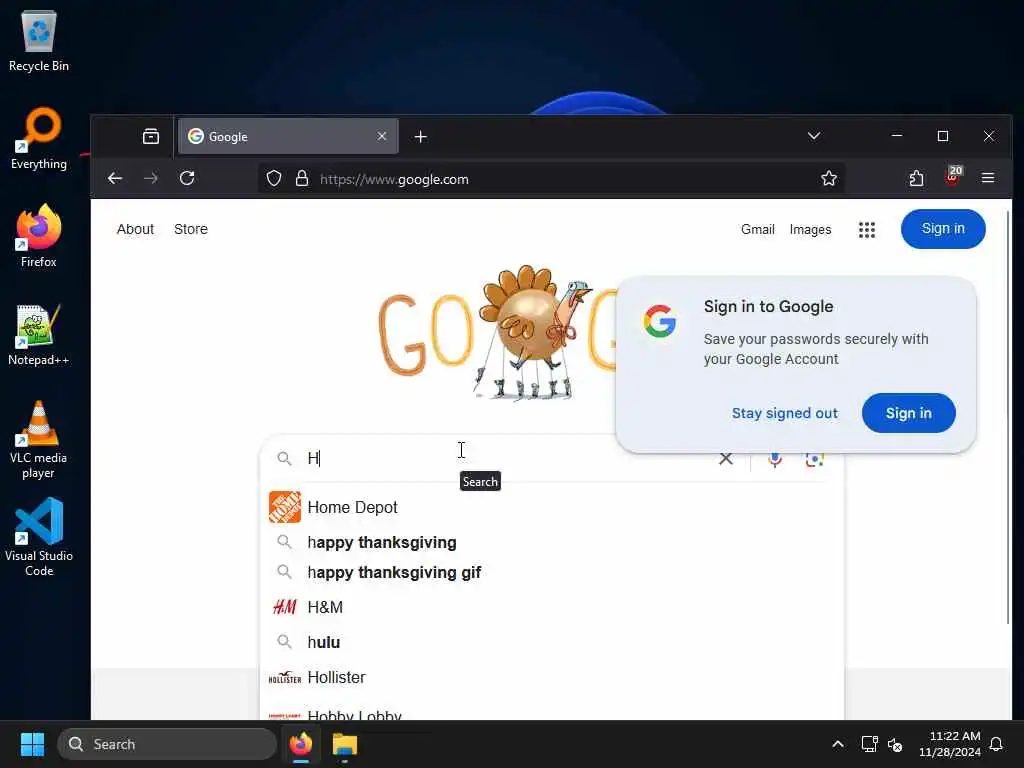1024x768 pixels.
Task: Select the Google tab
Action: pyautogui.click(x=288, y=136)
